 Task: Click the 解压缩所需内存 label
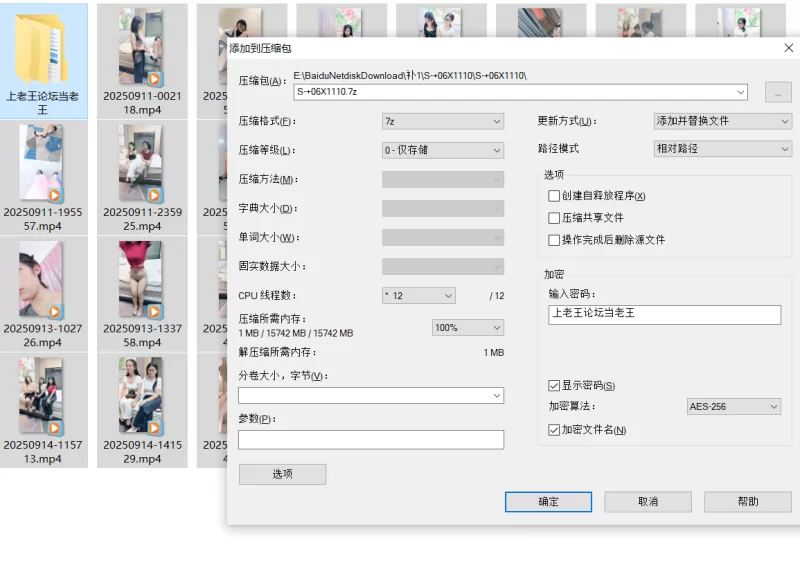click(278, 352)
